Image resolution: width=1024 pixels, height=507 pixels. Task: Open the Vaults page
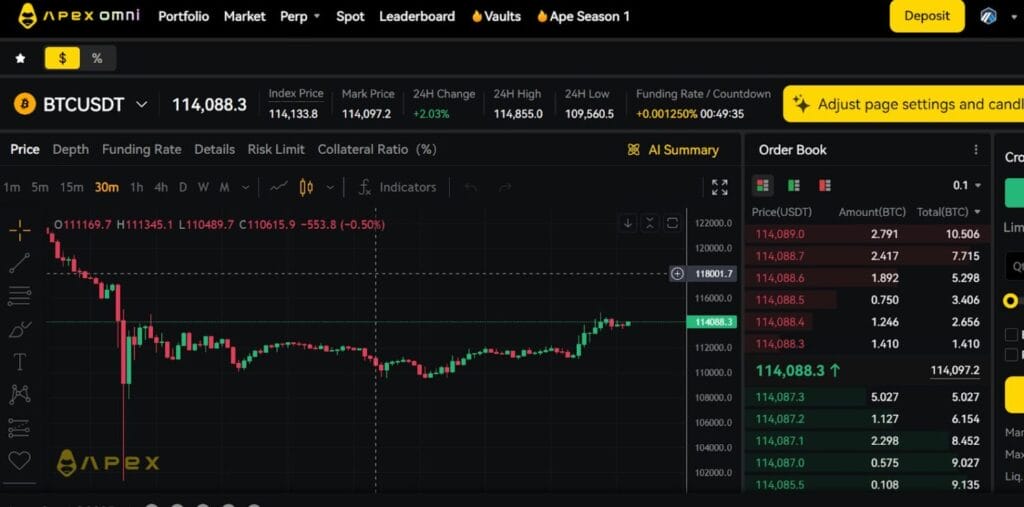(x=496, y=16)
